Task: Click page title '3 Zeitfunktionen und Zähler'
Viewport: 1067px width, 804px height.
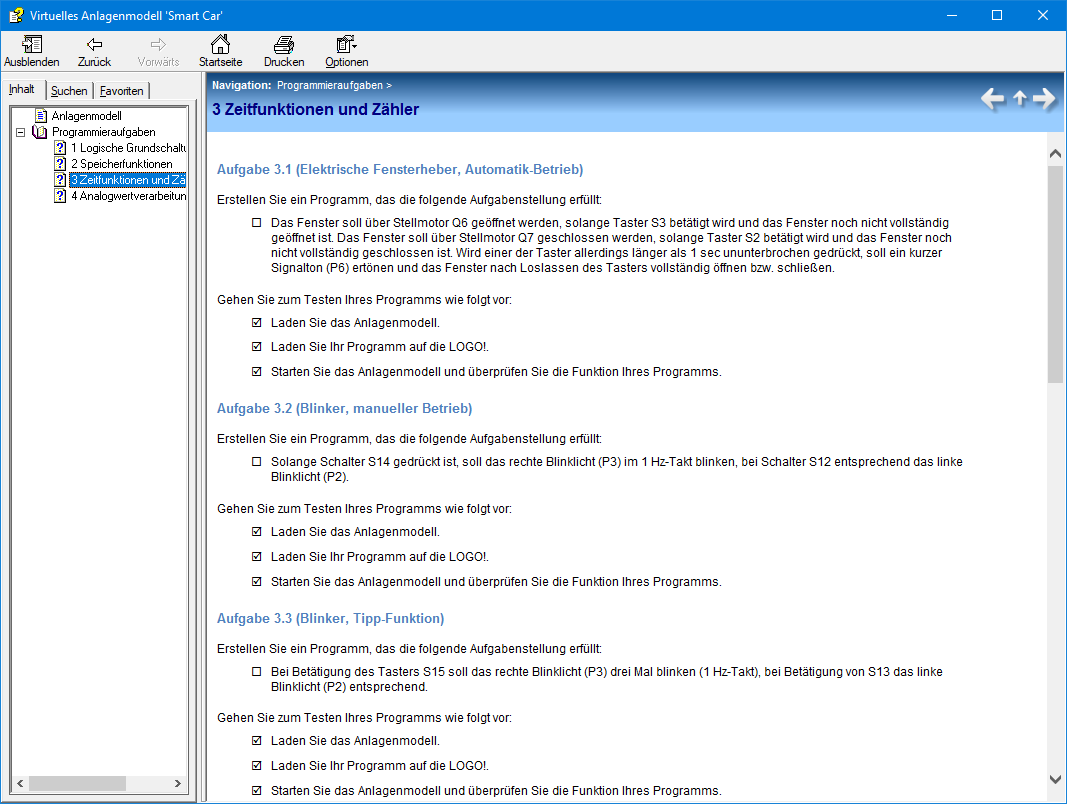Action: coord(316,110)
